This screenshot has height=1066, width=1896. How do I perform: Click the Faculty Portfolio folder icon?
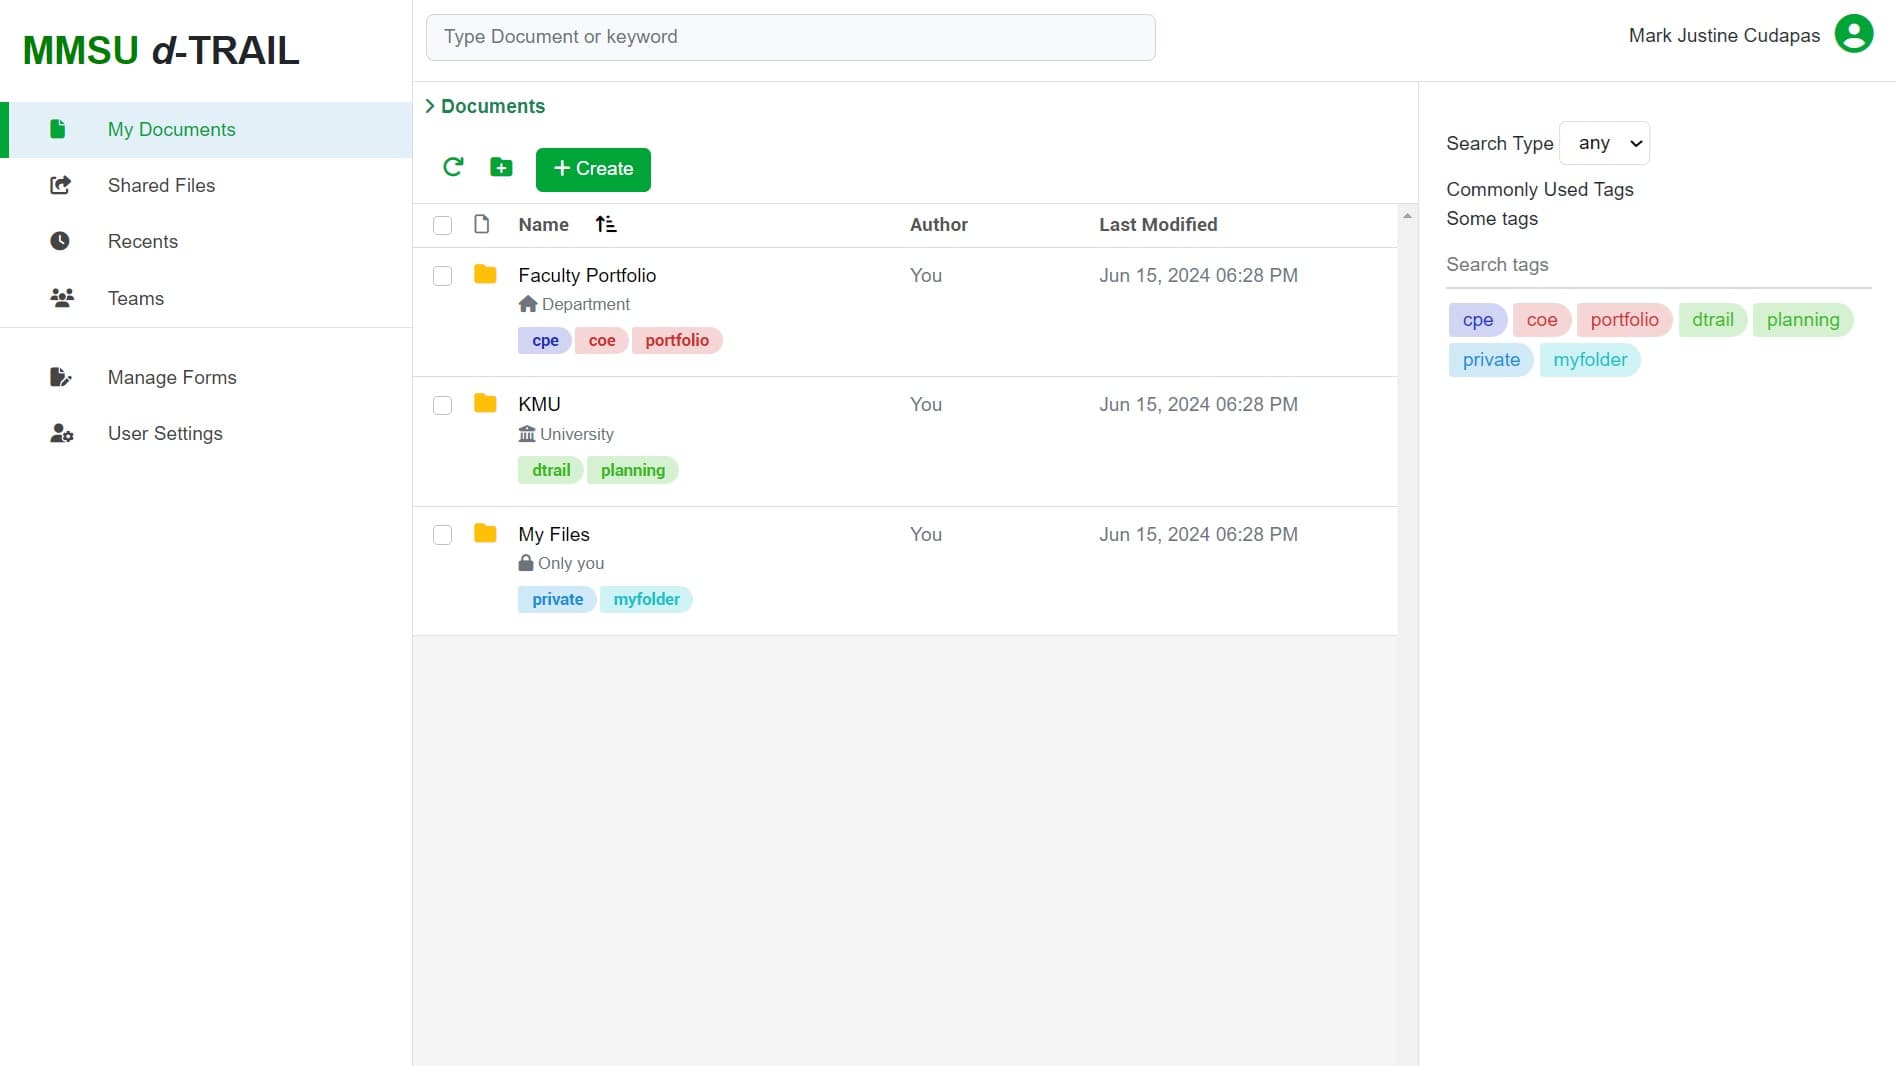click(x=485, y=274)
